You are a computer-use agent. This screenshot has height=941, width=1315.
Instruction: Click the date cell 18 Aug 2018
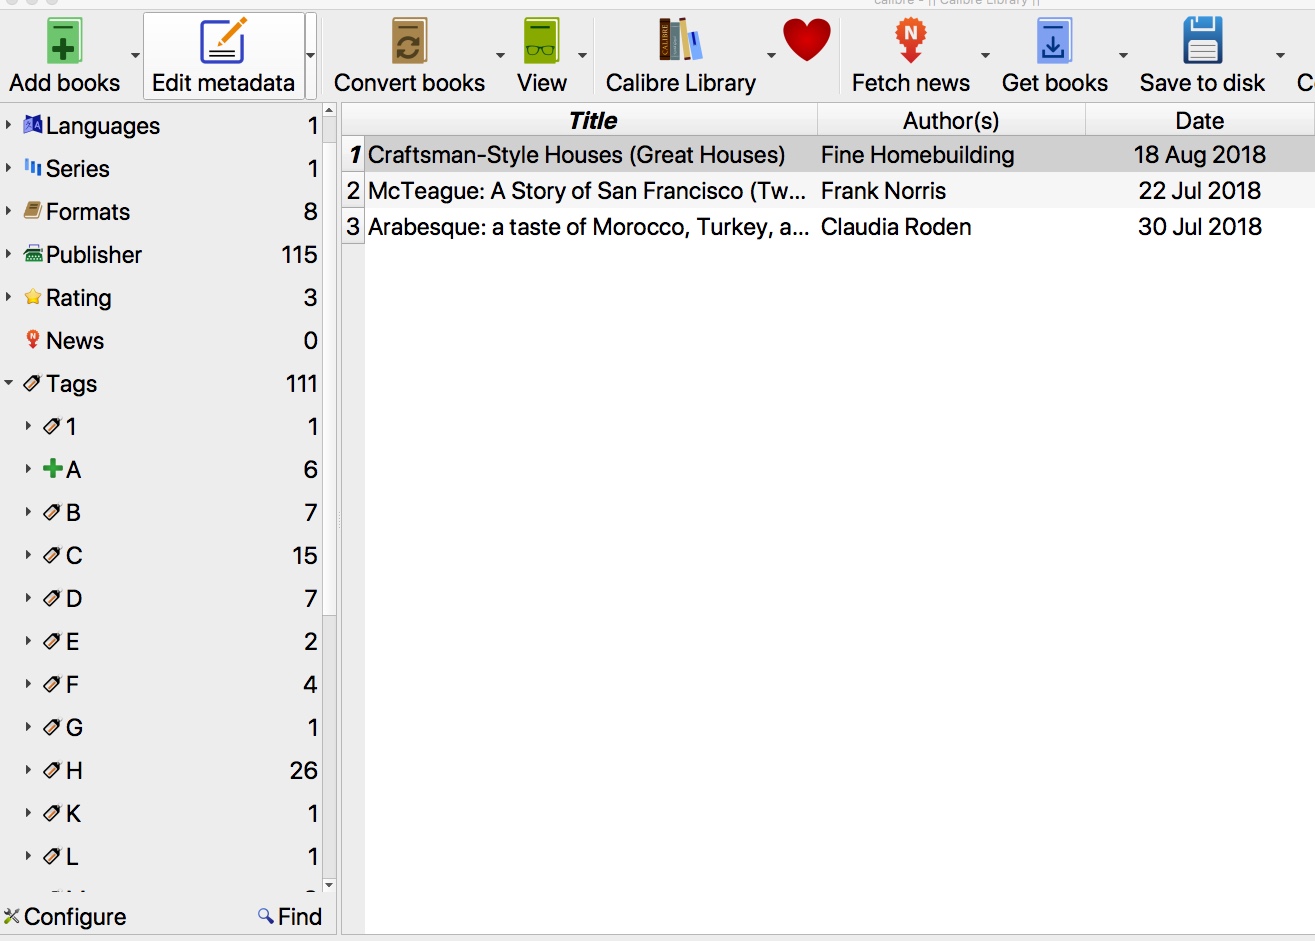pyautogui.click(x=1199, y=154)
